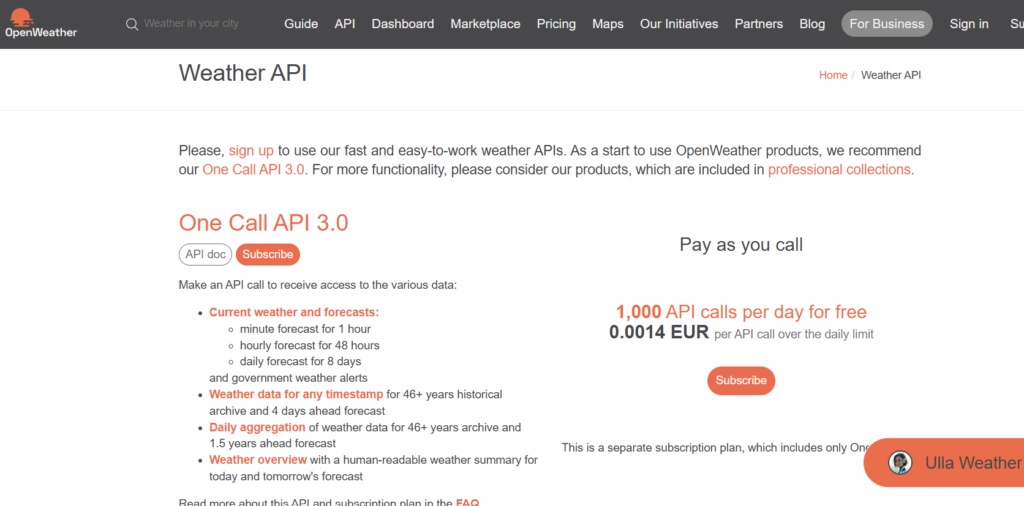Go to Dashboard in navigation
The width and height of the screenshot is (1024, 506).
tap(403, 24)
